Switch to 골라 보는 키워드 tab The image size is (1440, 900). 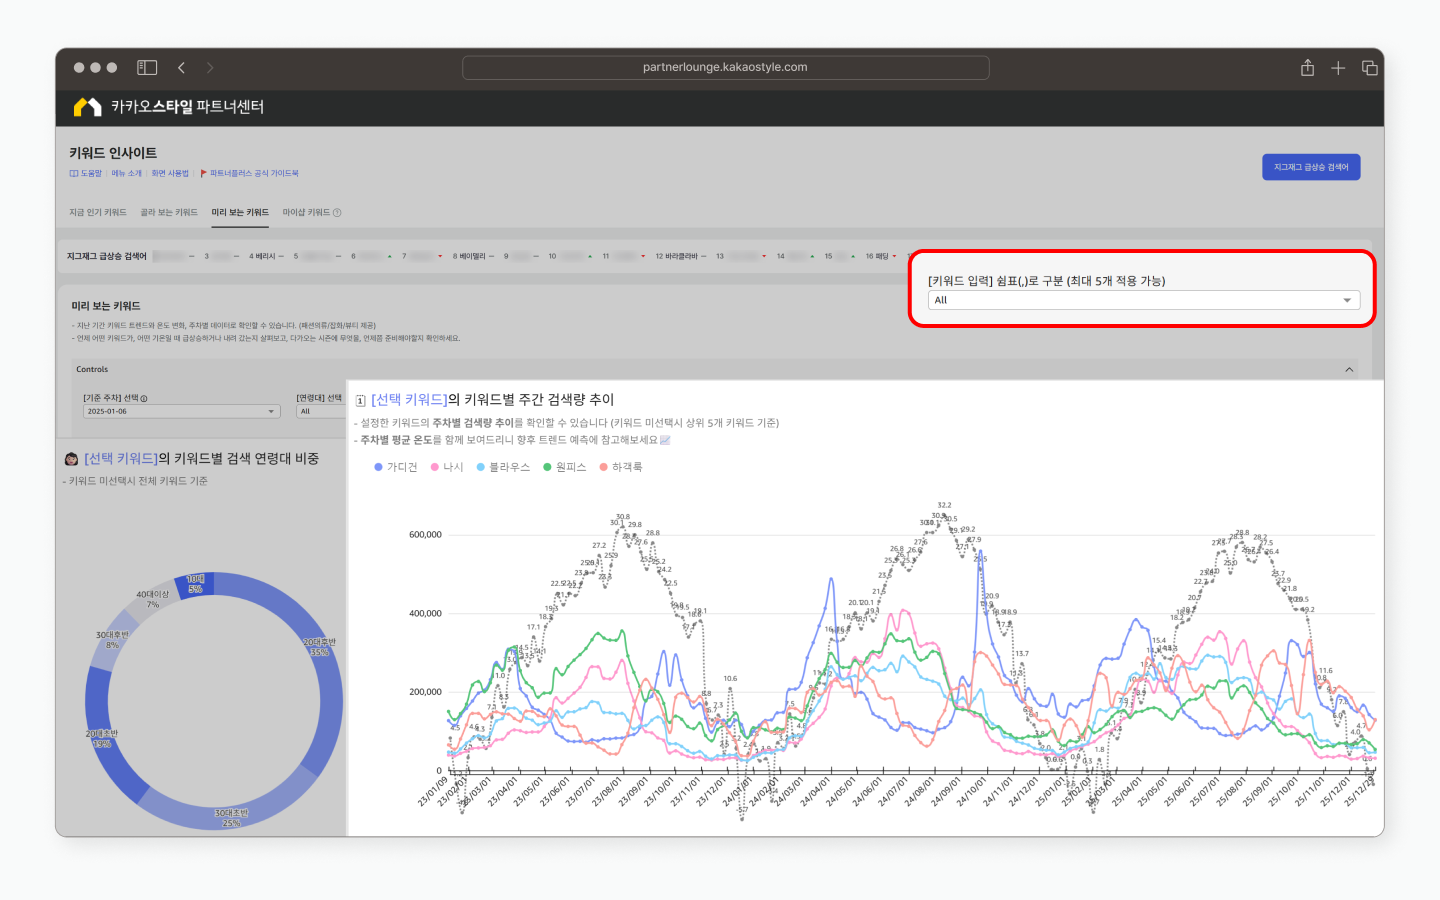tap(169, 213)
